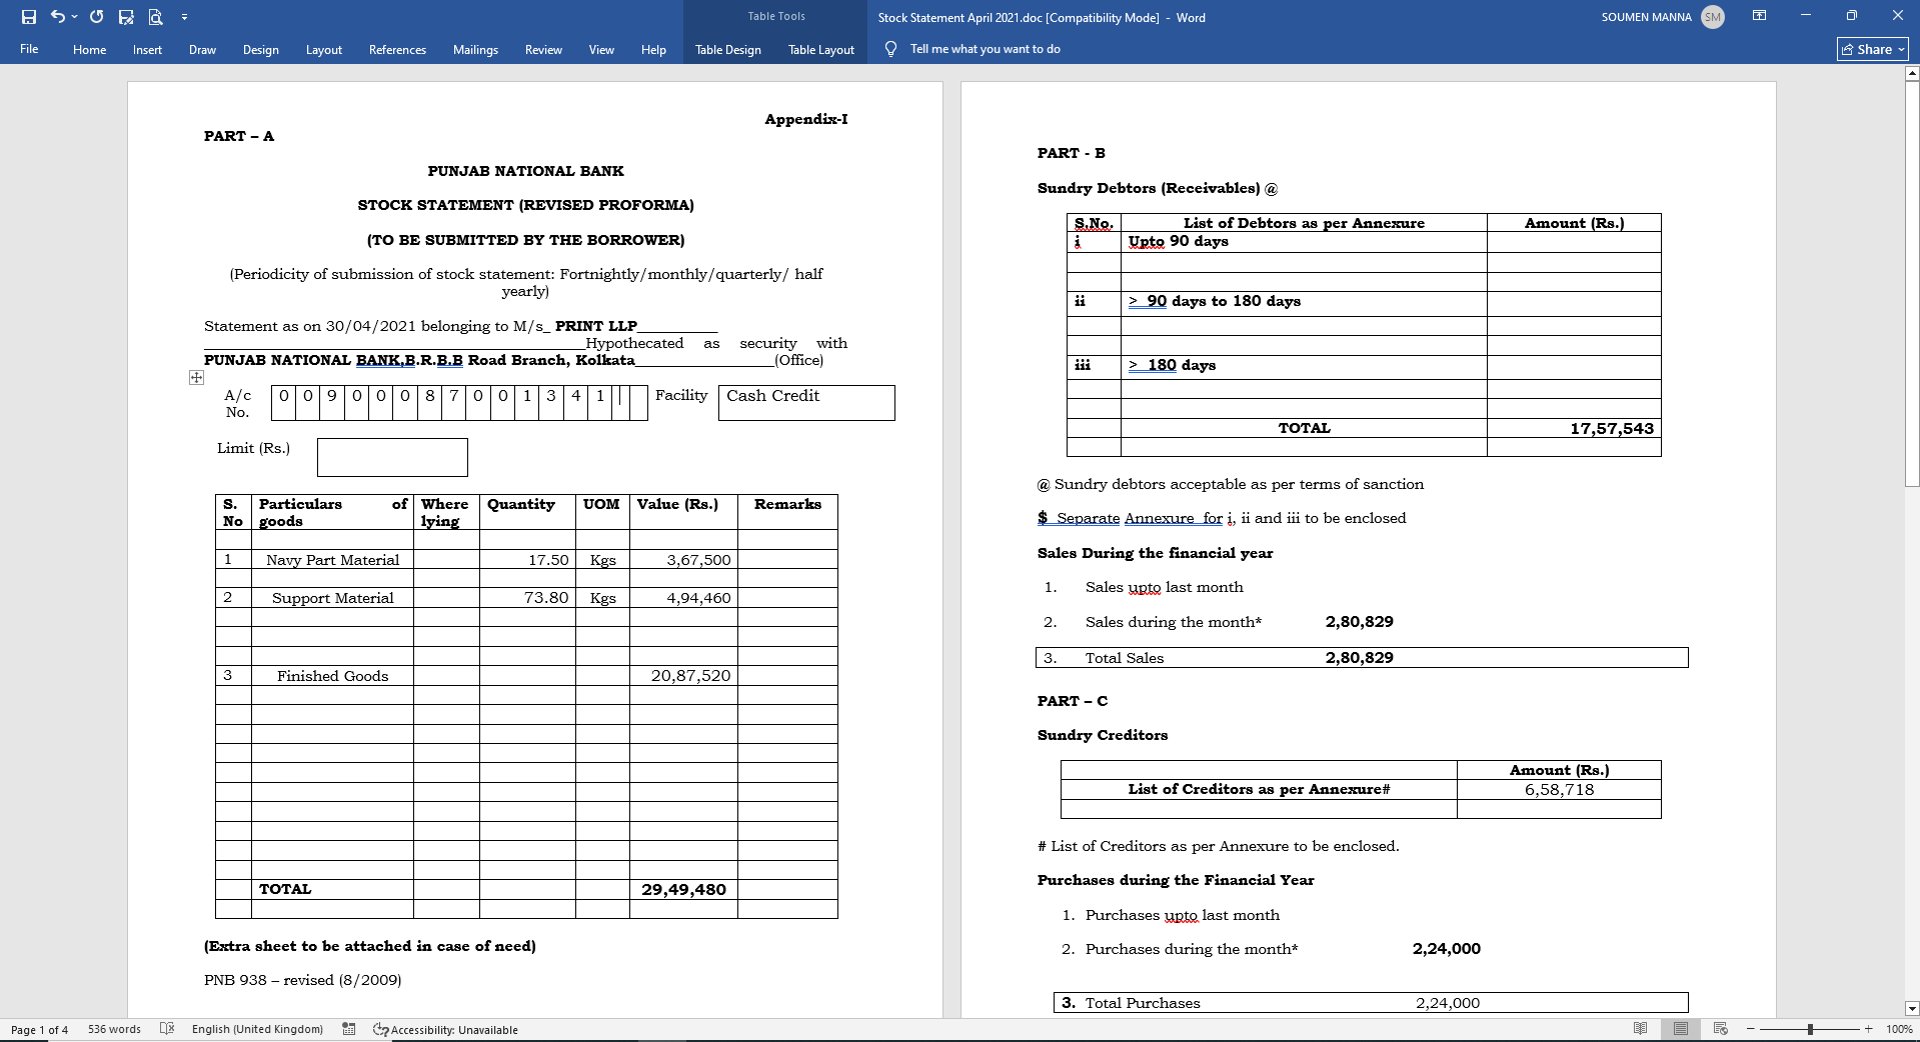
Task: Click the vertical scrollbar down arrow
Action: (1912, 1009)
